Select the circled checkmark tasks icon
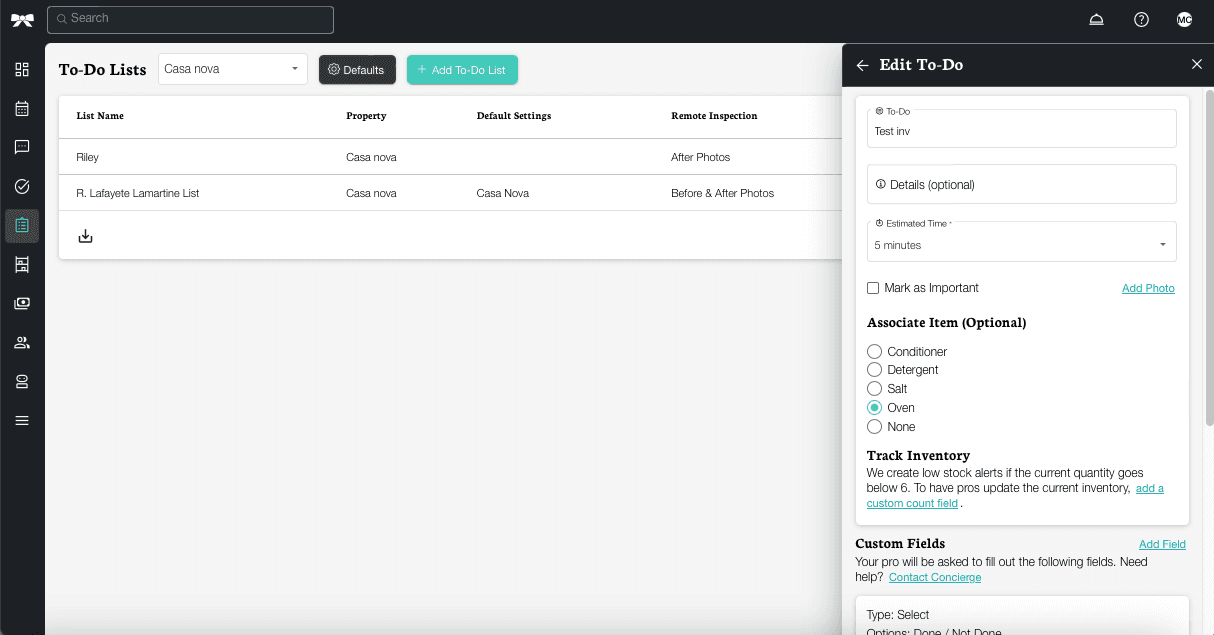The width and height of the screenshot is (1214, 635). (x=22, y=186)
